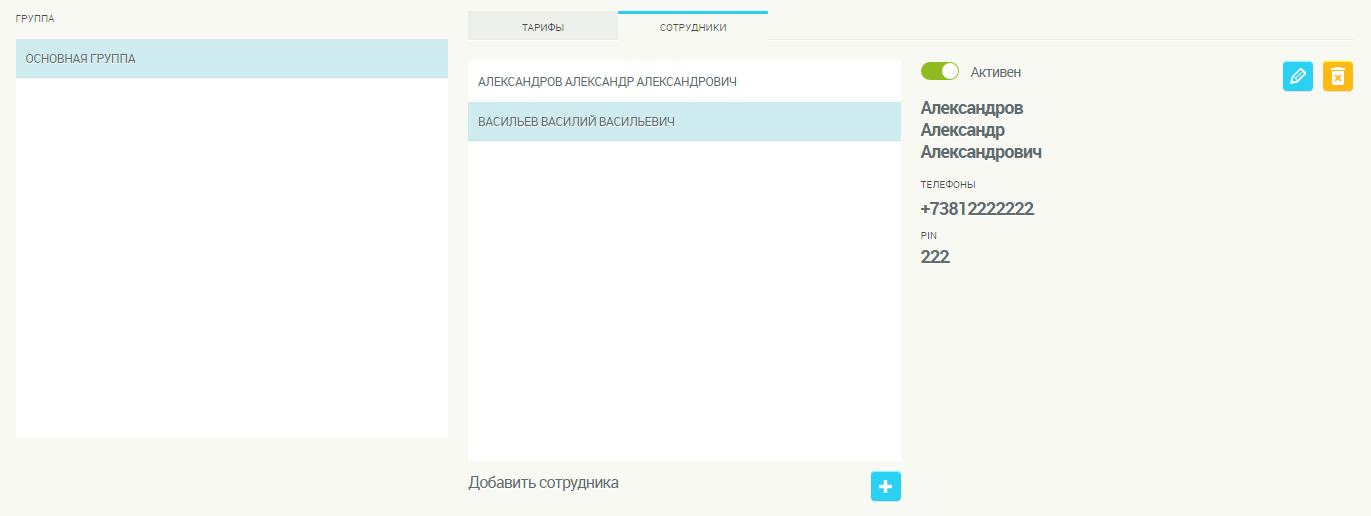Screen dimensions: 1371x516
Task: Click the PIN field label
Action: 928,235
